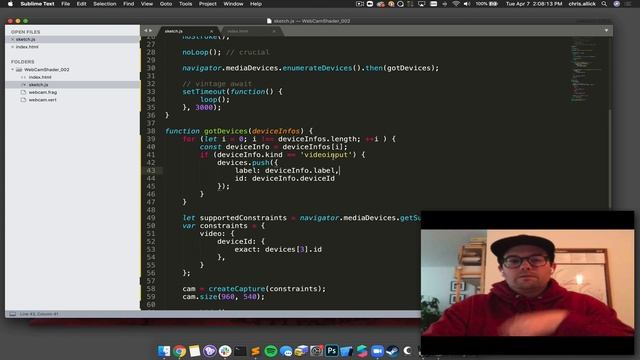The image size is (640, 360).
Task: Click the webcam.frag file icon
Action: click(23, 92)
